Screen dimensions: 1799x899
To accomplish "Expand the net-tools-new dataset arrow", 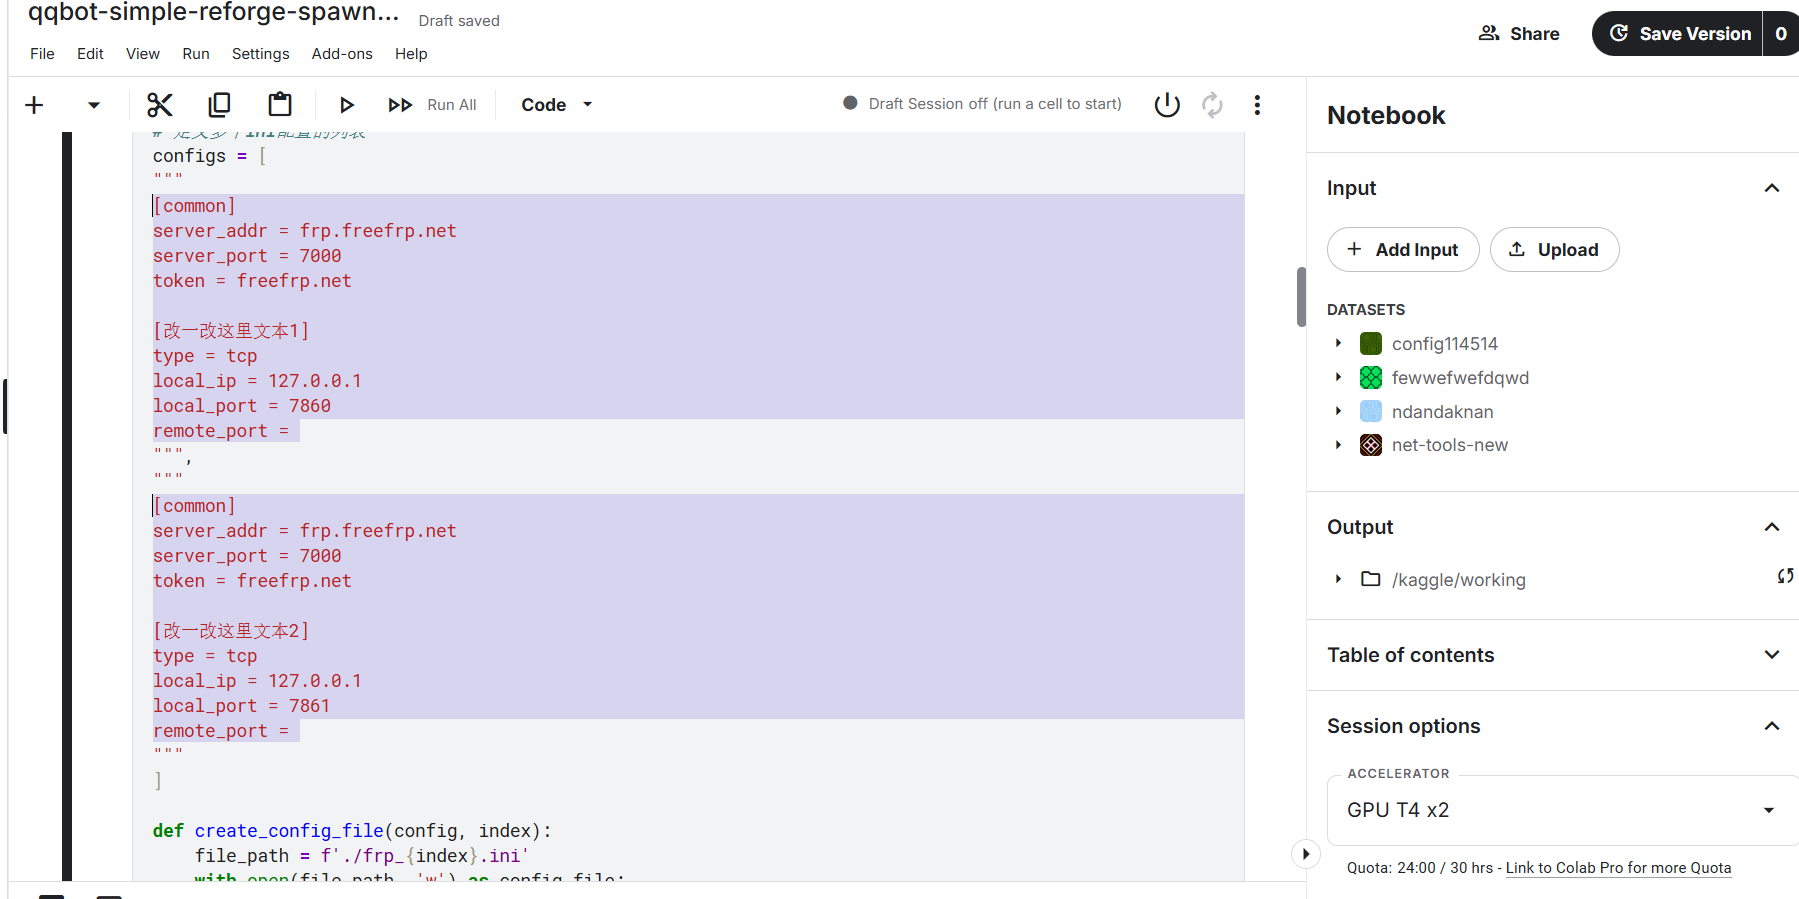I will point(1338,445).
